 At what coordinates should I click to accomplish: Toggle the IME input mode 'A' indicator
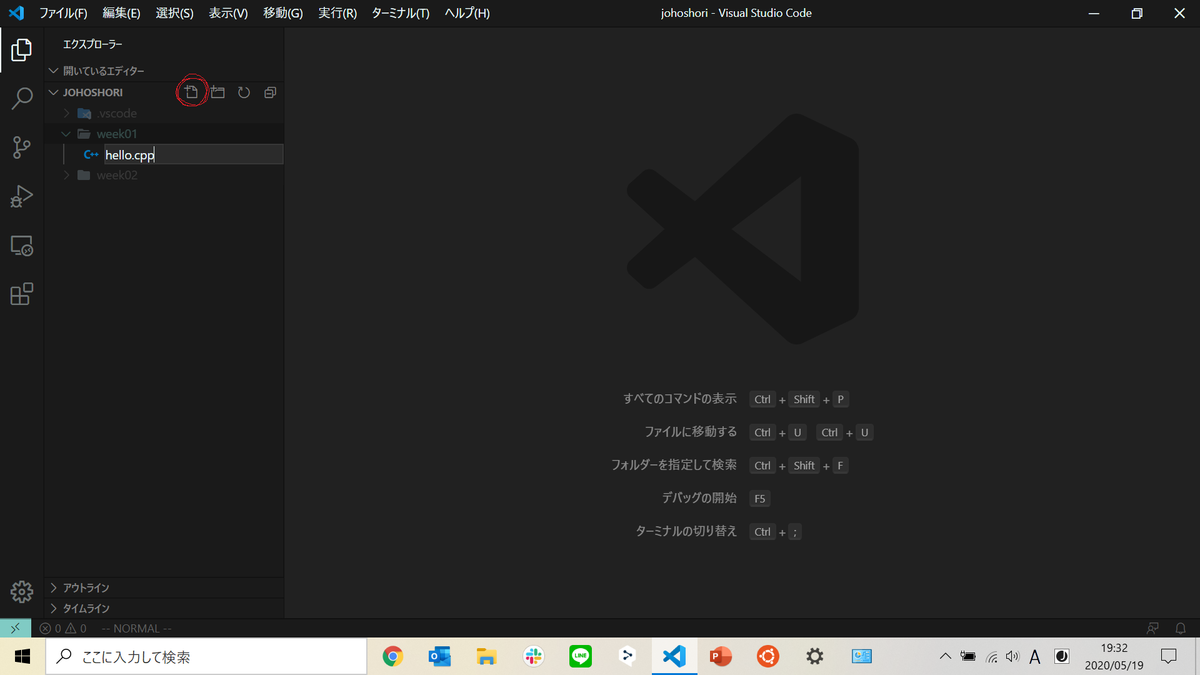[x=1035, y=656]
